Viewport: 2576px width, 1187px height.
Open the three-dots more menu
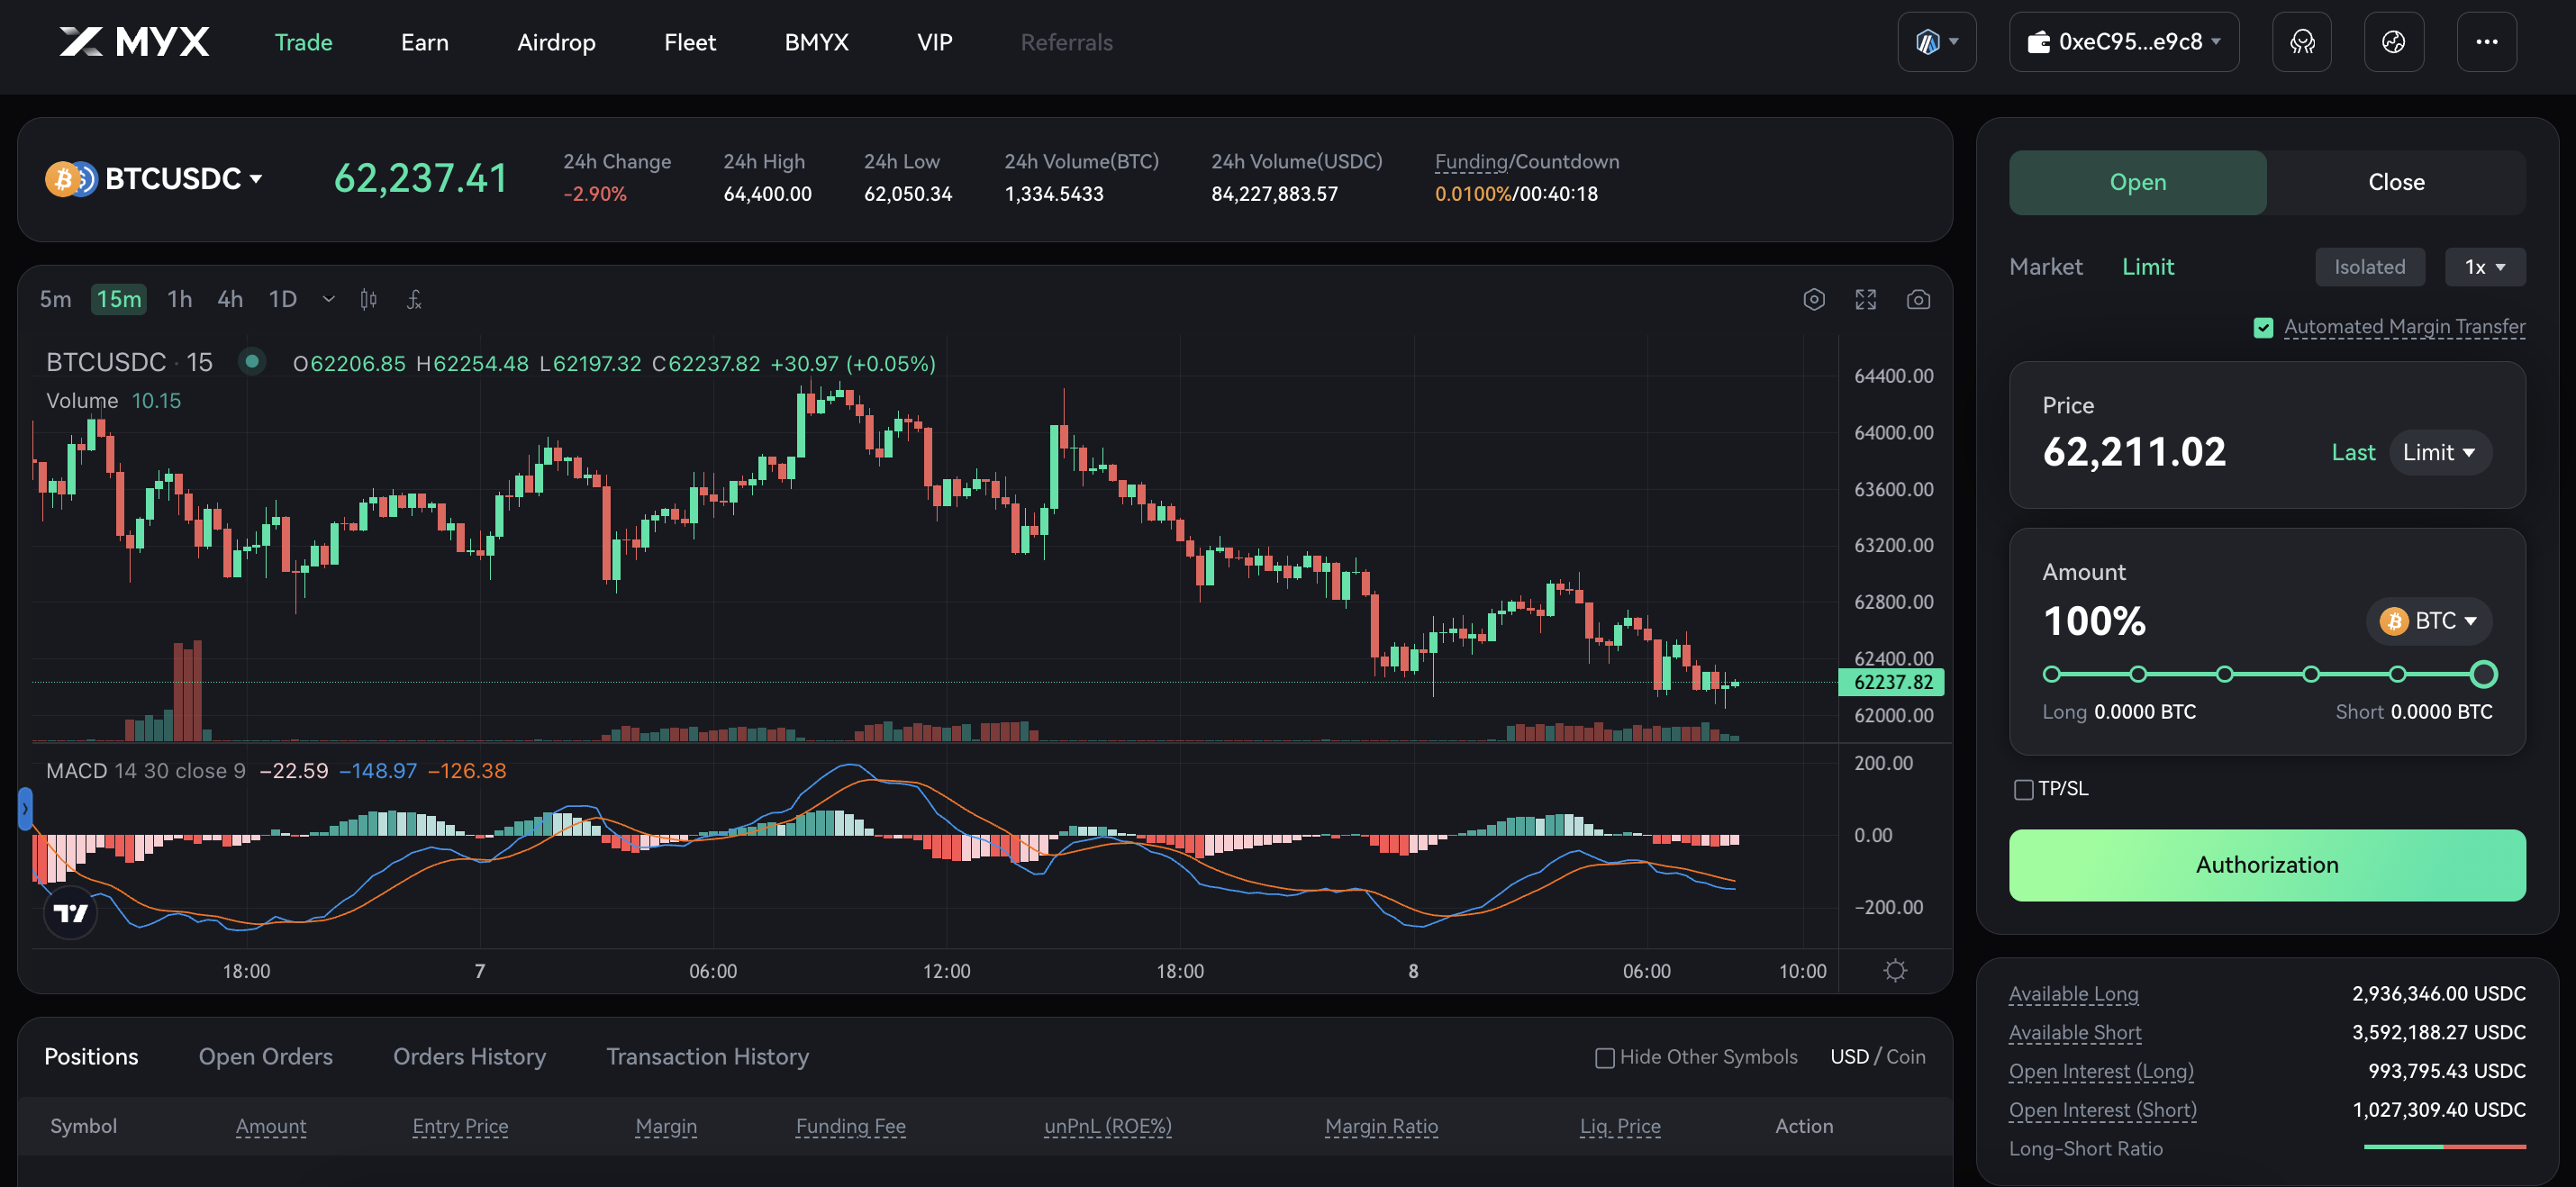2486,42
